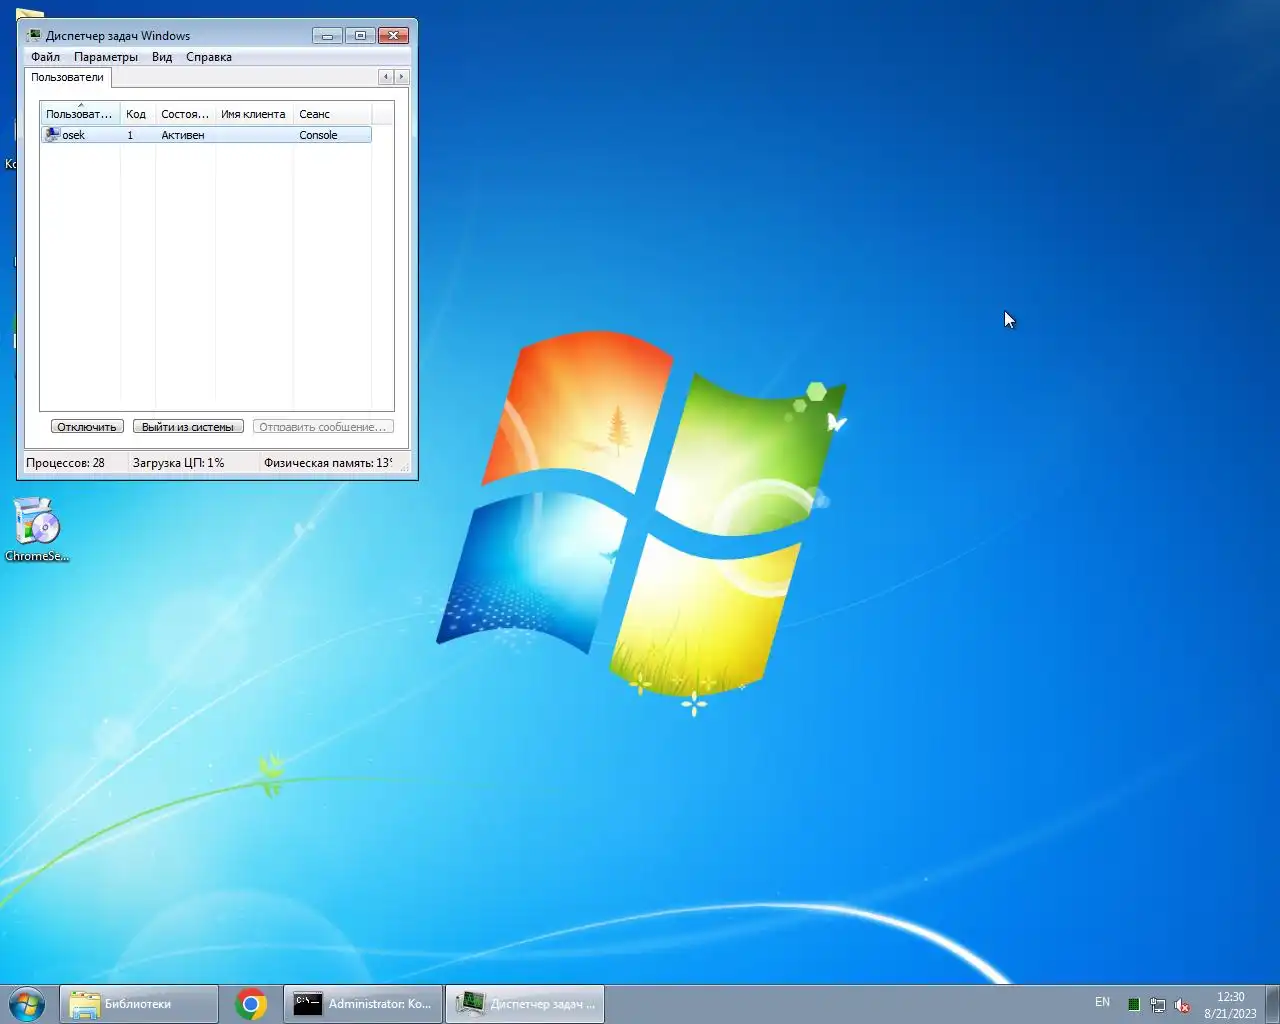Screen dimensions: 1280x1024
Task: Click the Task Manager title bar icon
Action: point(35,35)
